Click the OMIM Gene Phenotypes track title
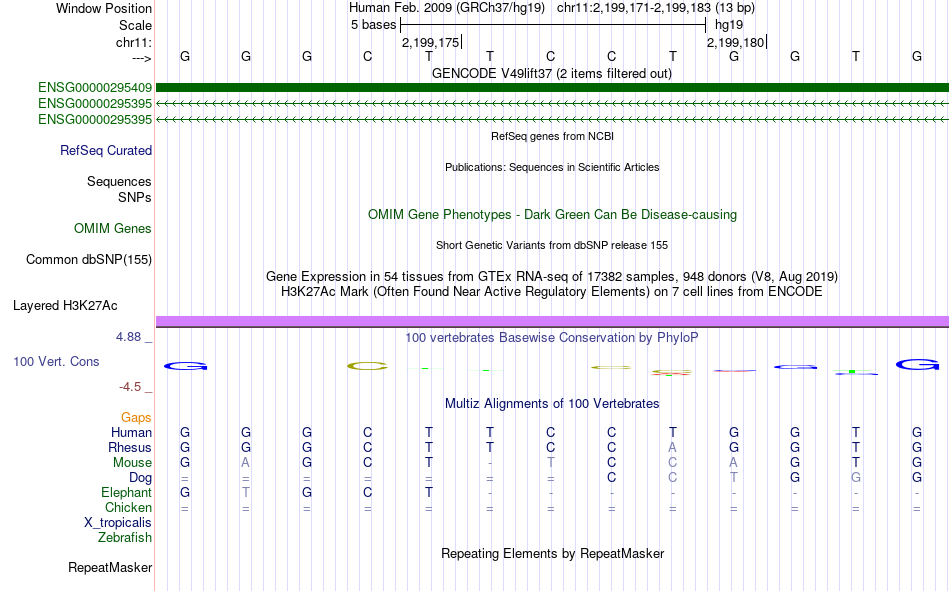The image size is (950, 591). coord(552,215)
